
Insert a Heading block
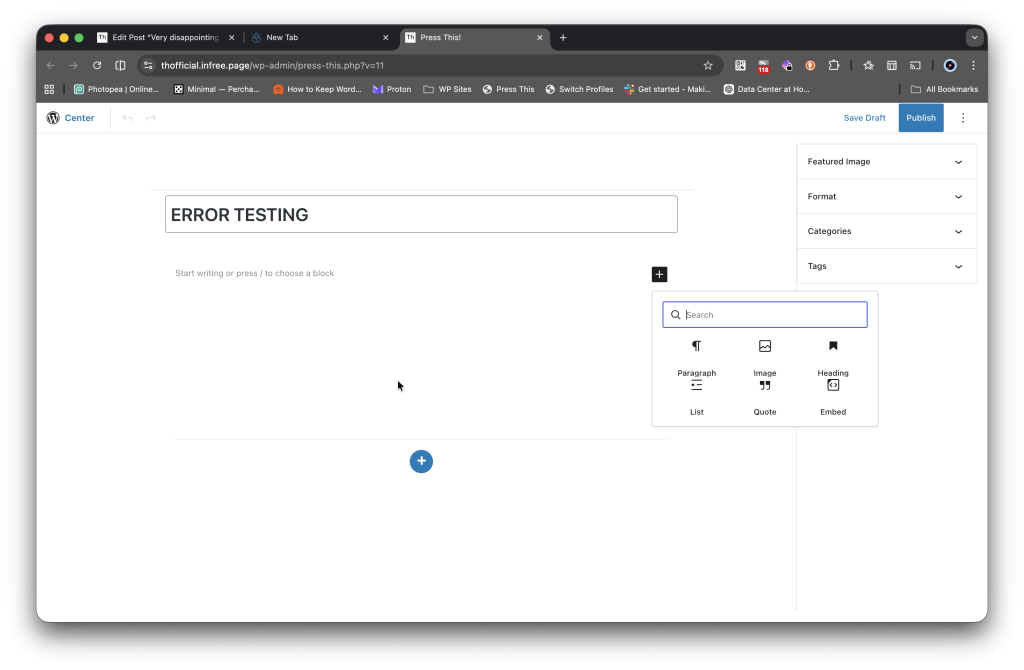click(x=833, y=358)
